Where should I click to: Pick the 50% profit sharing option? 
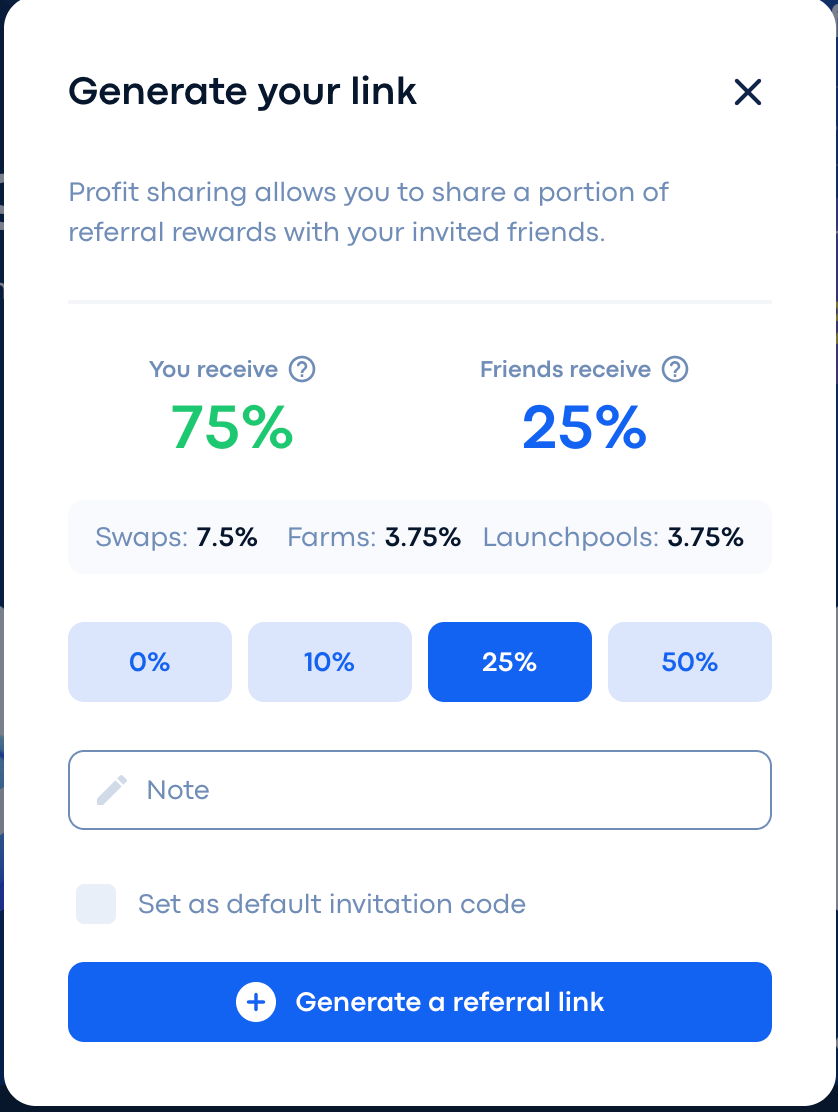pos(690,662)
